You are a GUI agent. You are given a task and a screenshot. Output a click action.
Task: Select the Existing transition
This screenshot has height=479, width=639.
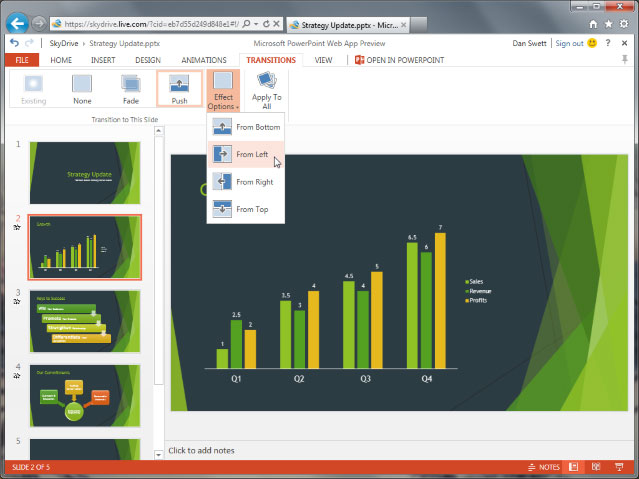click(33, 89)
